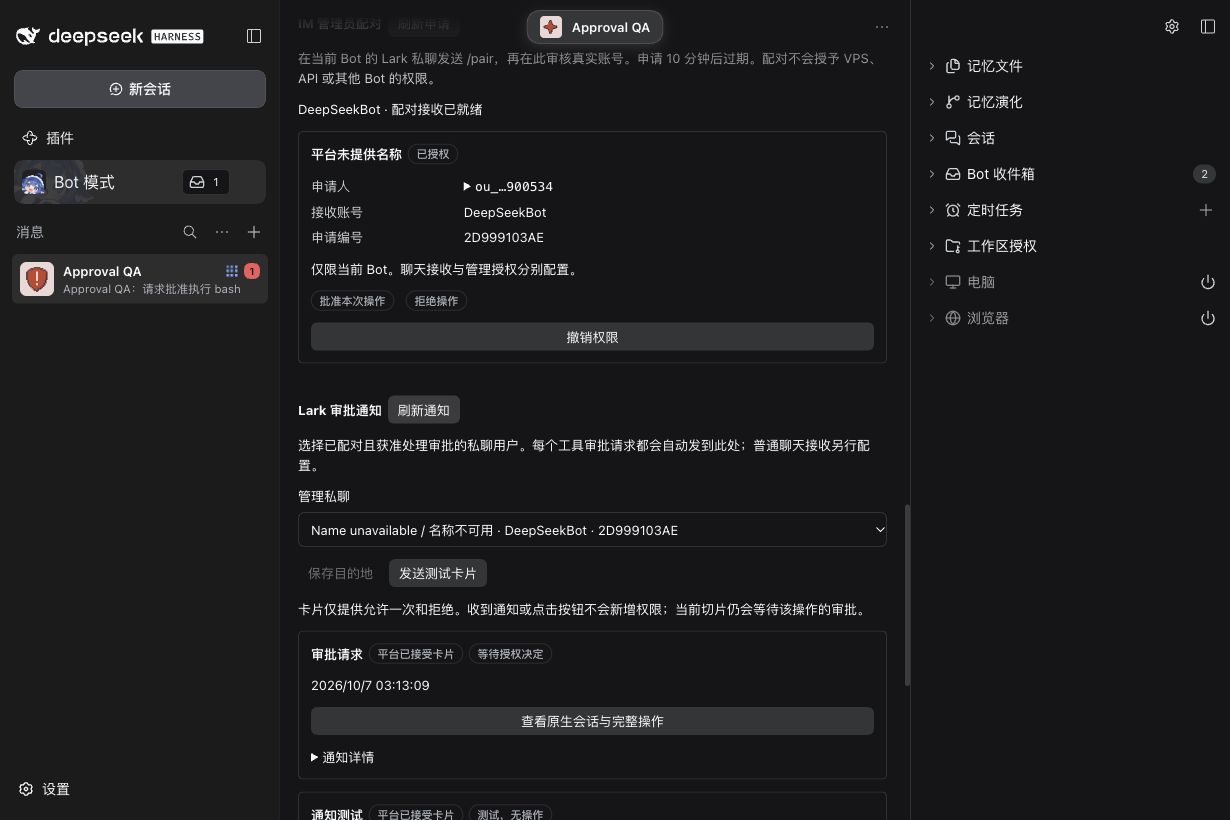This screenshot has height=820, width=1230.
Task: Click 批准本次操作 approve button
Action: (353, 301)
